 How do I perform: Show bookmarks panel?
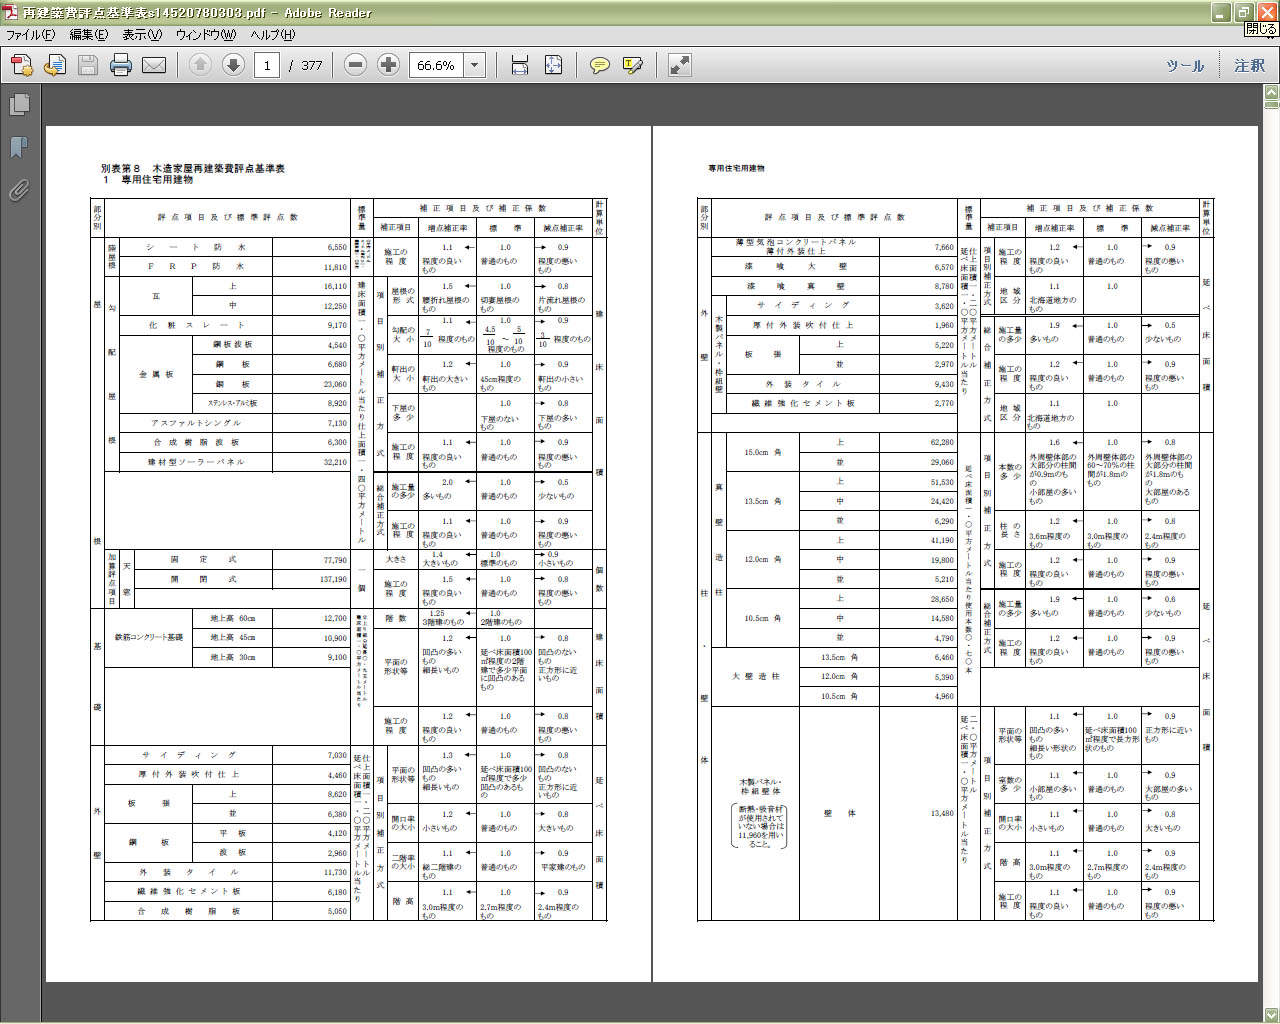[19, 147]
